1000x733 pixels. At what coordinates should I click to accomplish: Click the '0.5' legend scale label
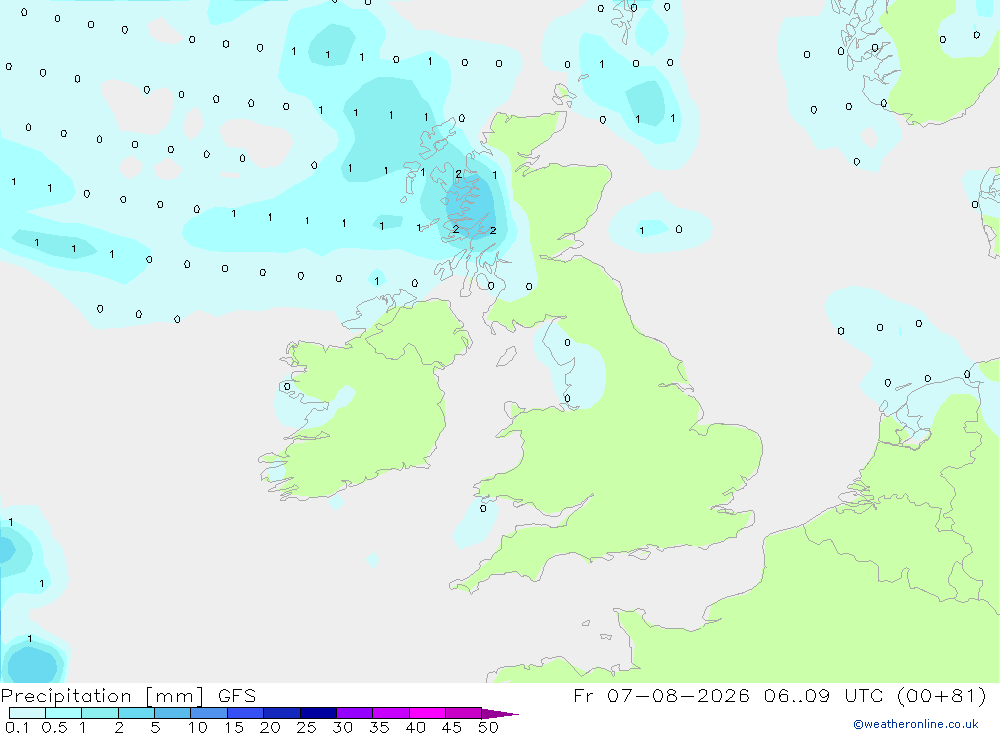tap(54, 727)
